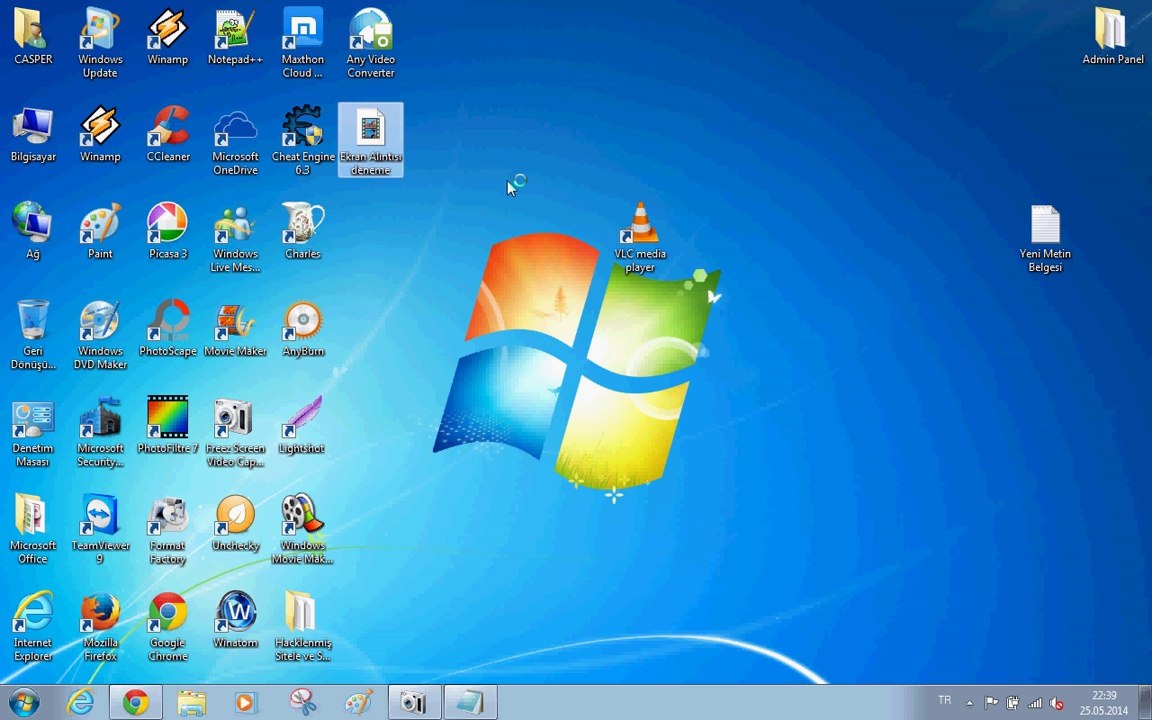Open the Windows Start menu orb

tap(24, 702)
